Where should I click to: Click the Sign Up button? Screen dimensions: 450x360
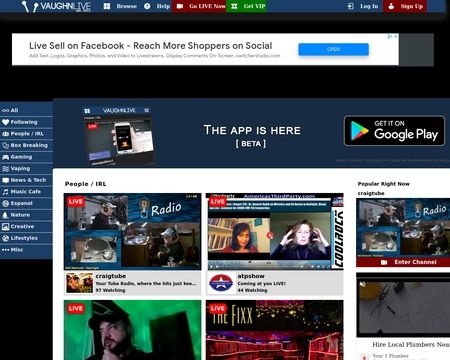click(405, 6)
